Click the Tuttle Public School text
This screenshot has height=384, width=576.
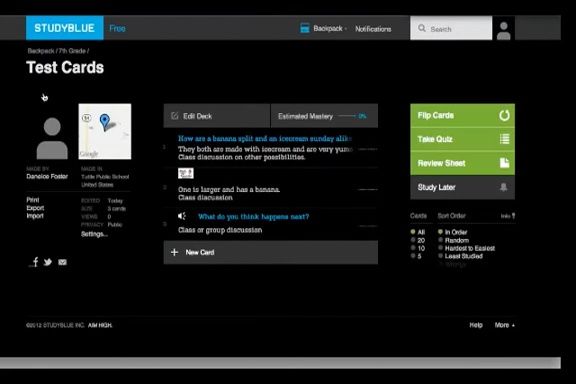point(105,177)
